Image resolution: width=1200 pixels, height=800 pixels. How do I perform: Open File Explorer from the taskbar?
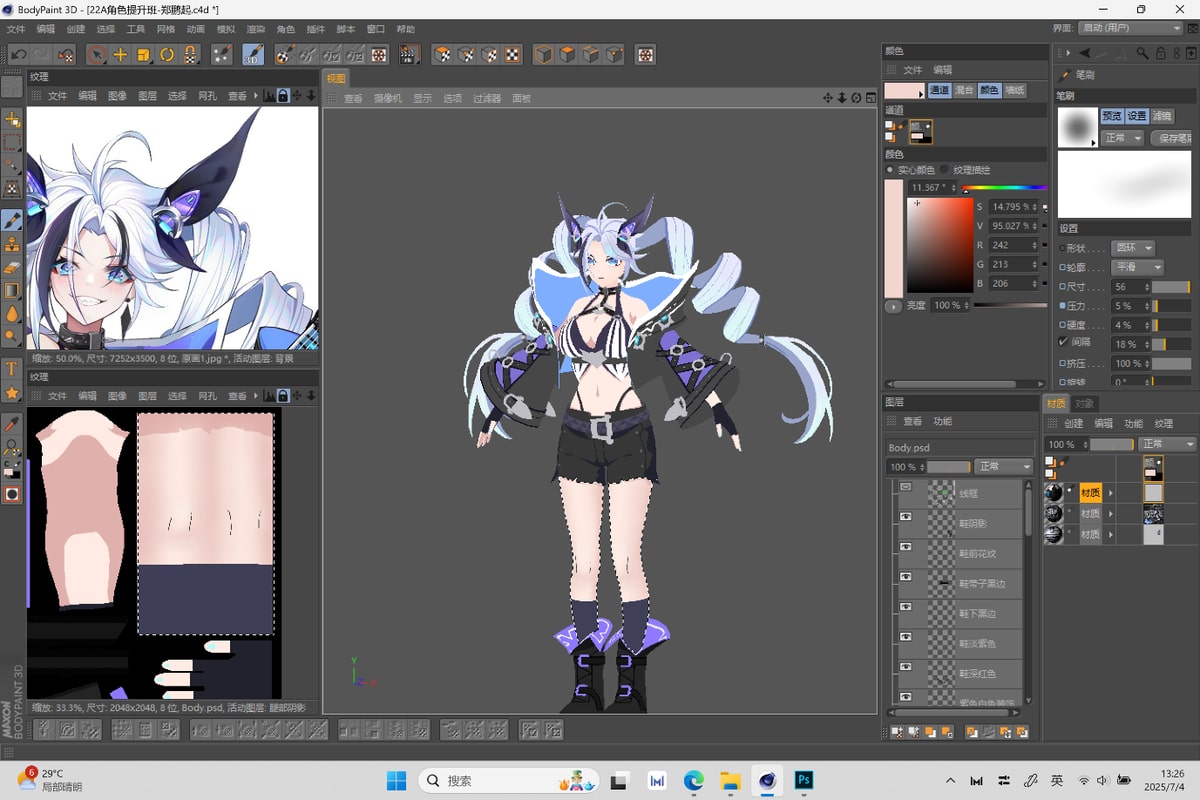(730, 780)
